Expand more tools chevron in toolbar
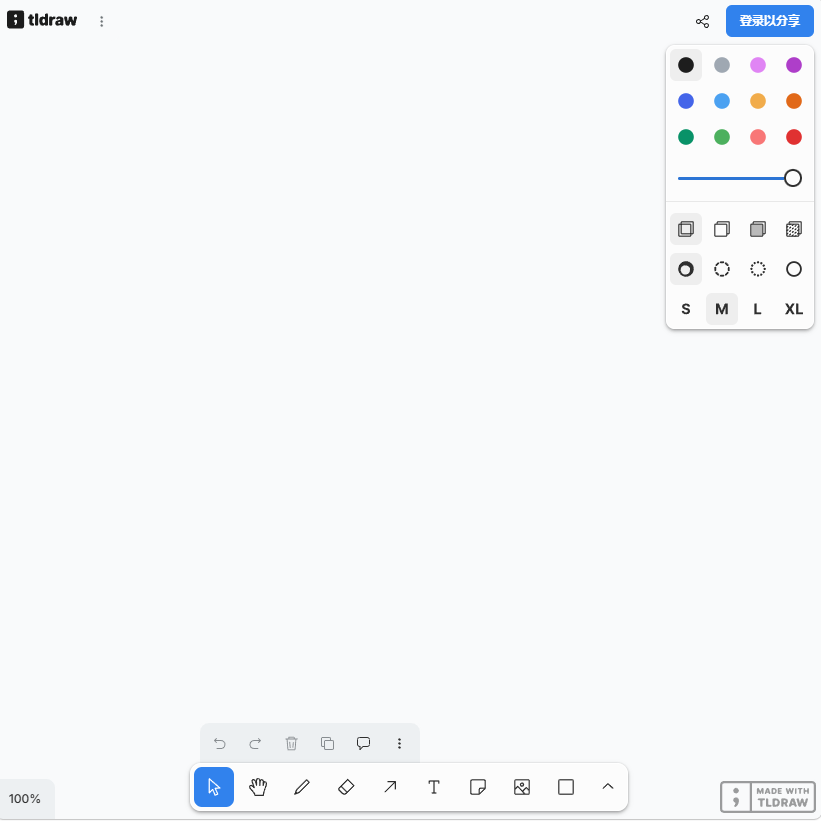This screenshot has height=821, width=821. [607, 787]
